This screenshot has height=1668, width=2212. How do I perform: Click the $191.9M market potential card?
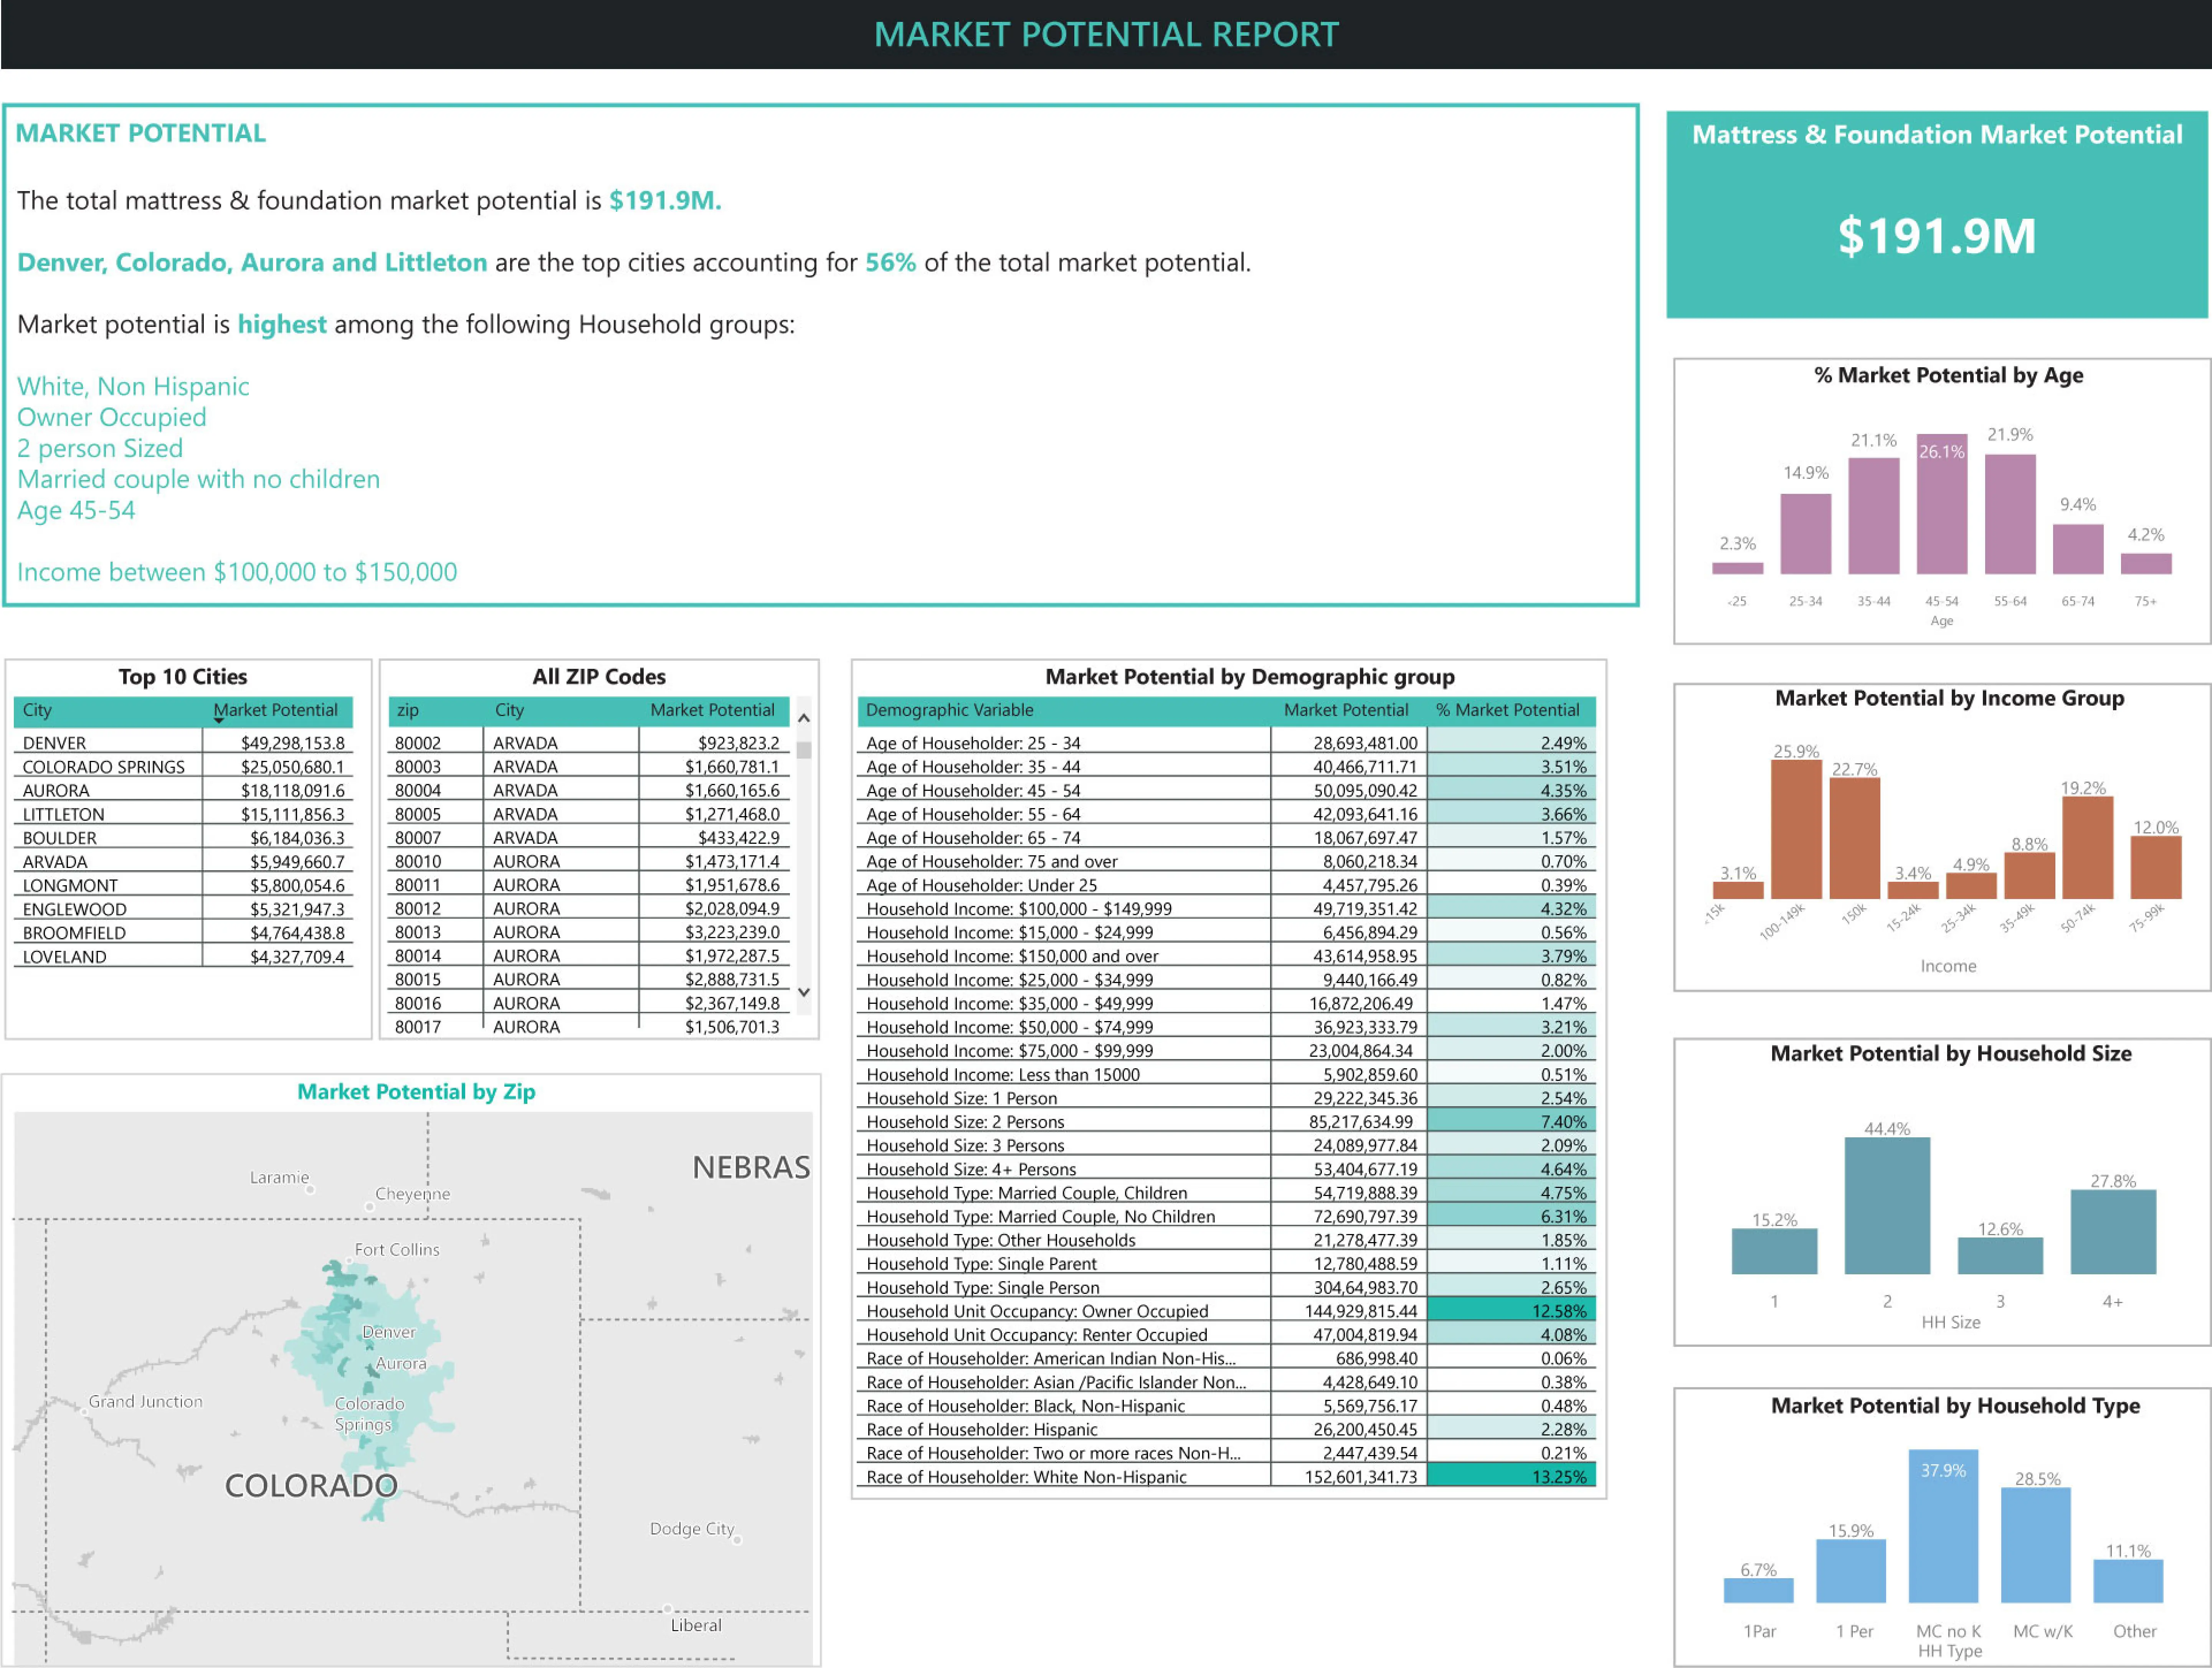click(x=1937, y=215)
